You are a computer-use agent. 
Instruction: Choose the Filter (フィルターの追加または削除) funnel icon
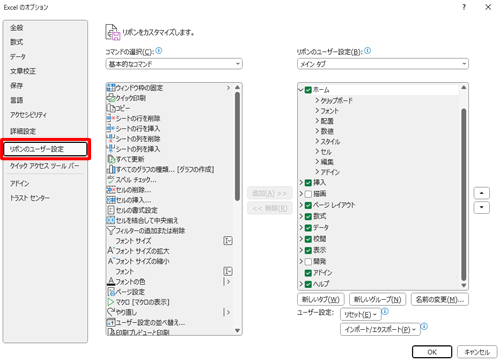click(x=111, y=230)
